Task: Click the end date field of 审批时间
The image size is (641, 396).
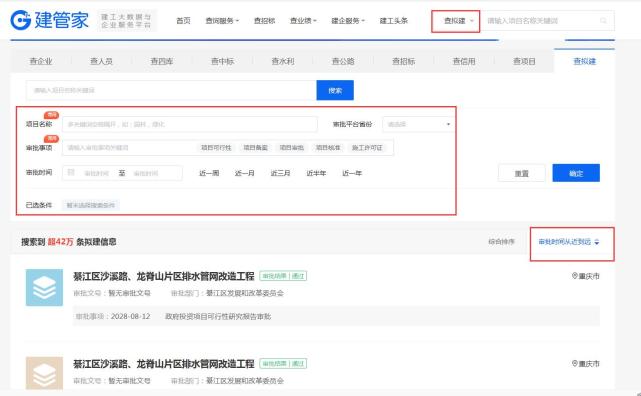Action: point(146,173)
